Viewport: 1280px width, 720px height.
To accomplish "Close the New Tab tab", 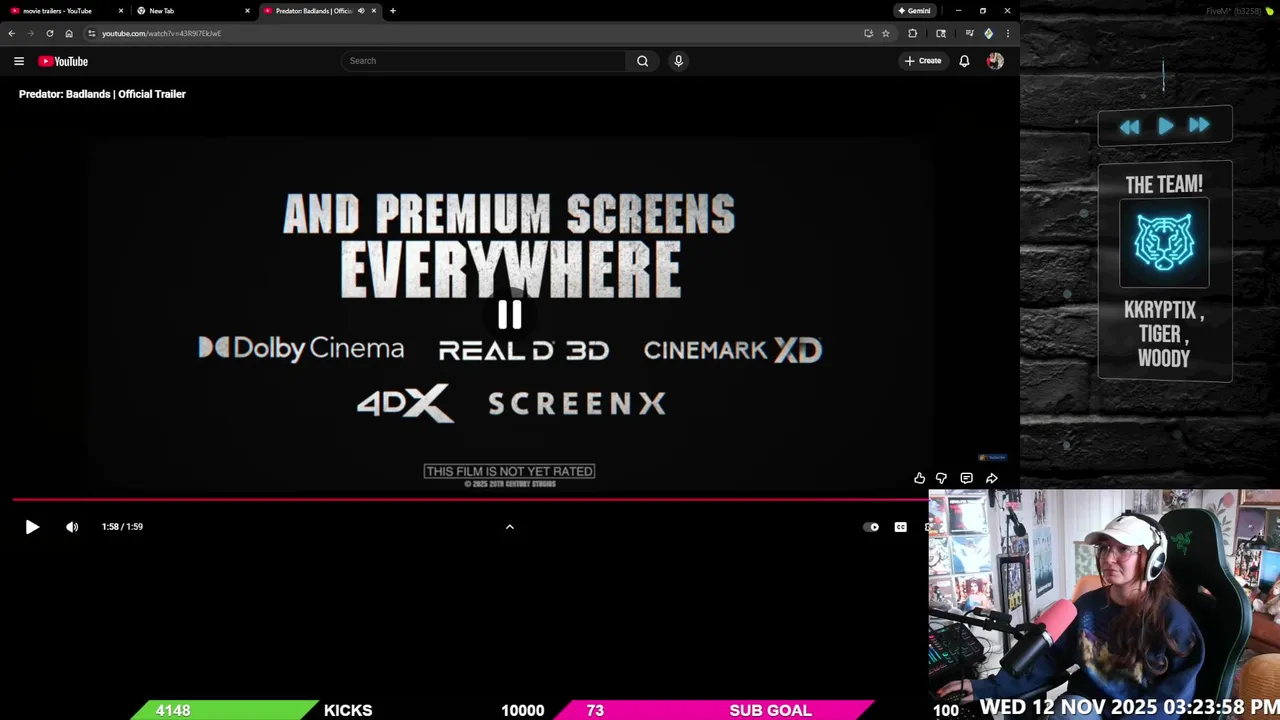I will 247,11.
